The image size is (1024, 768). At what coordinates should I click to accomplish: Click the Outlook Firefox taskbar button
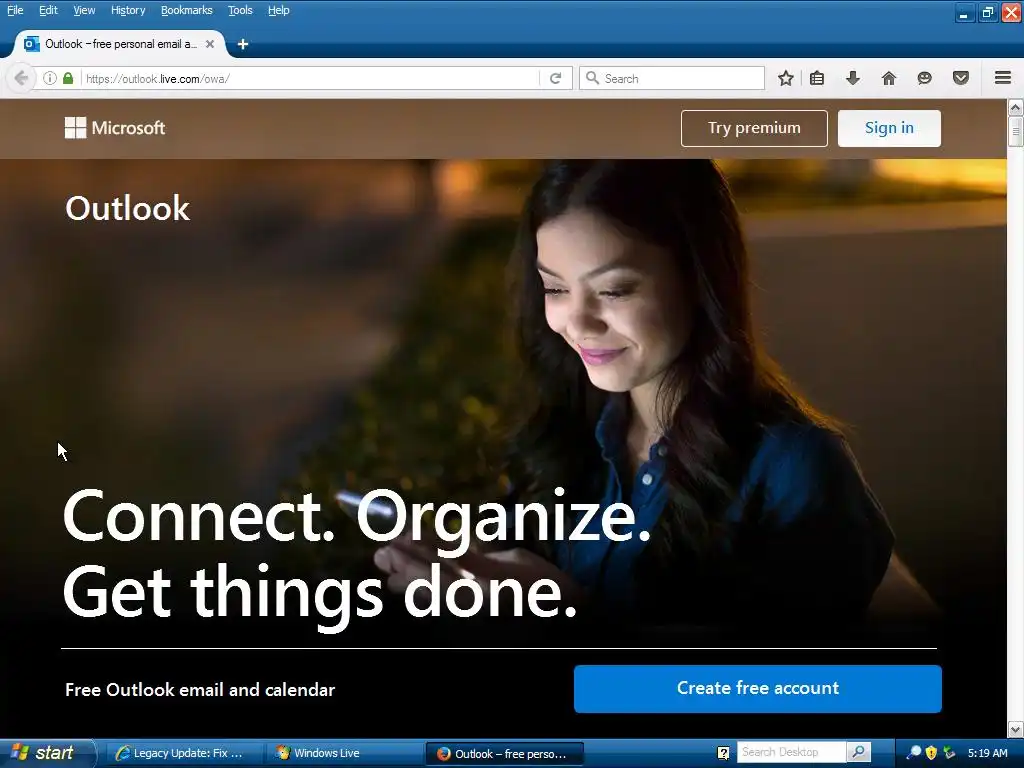tap(504, 754)
